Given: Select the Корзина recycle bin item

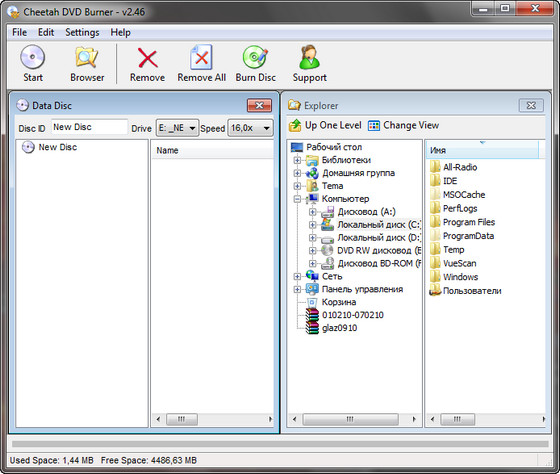Looking at the screenshot, I should [331, 302].
